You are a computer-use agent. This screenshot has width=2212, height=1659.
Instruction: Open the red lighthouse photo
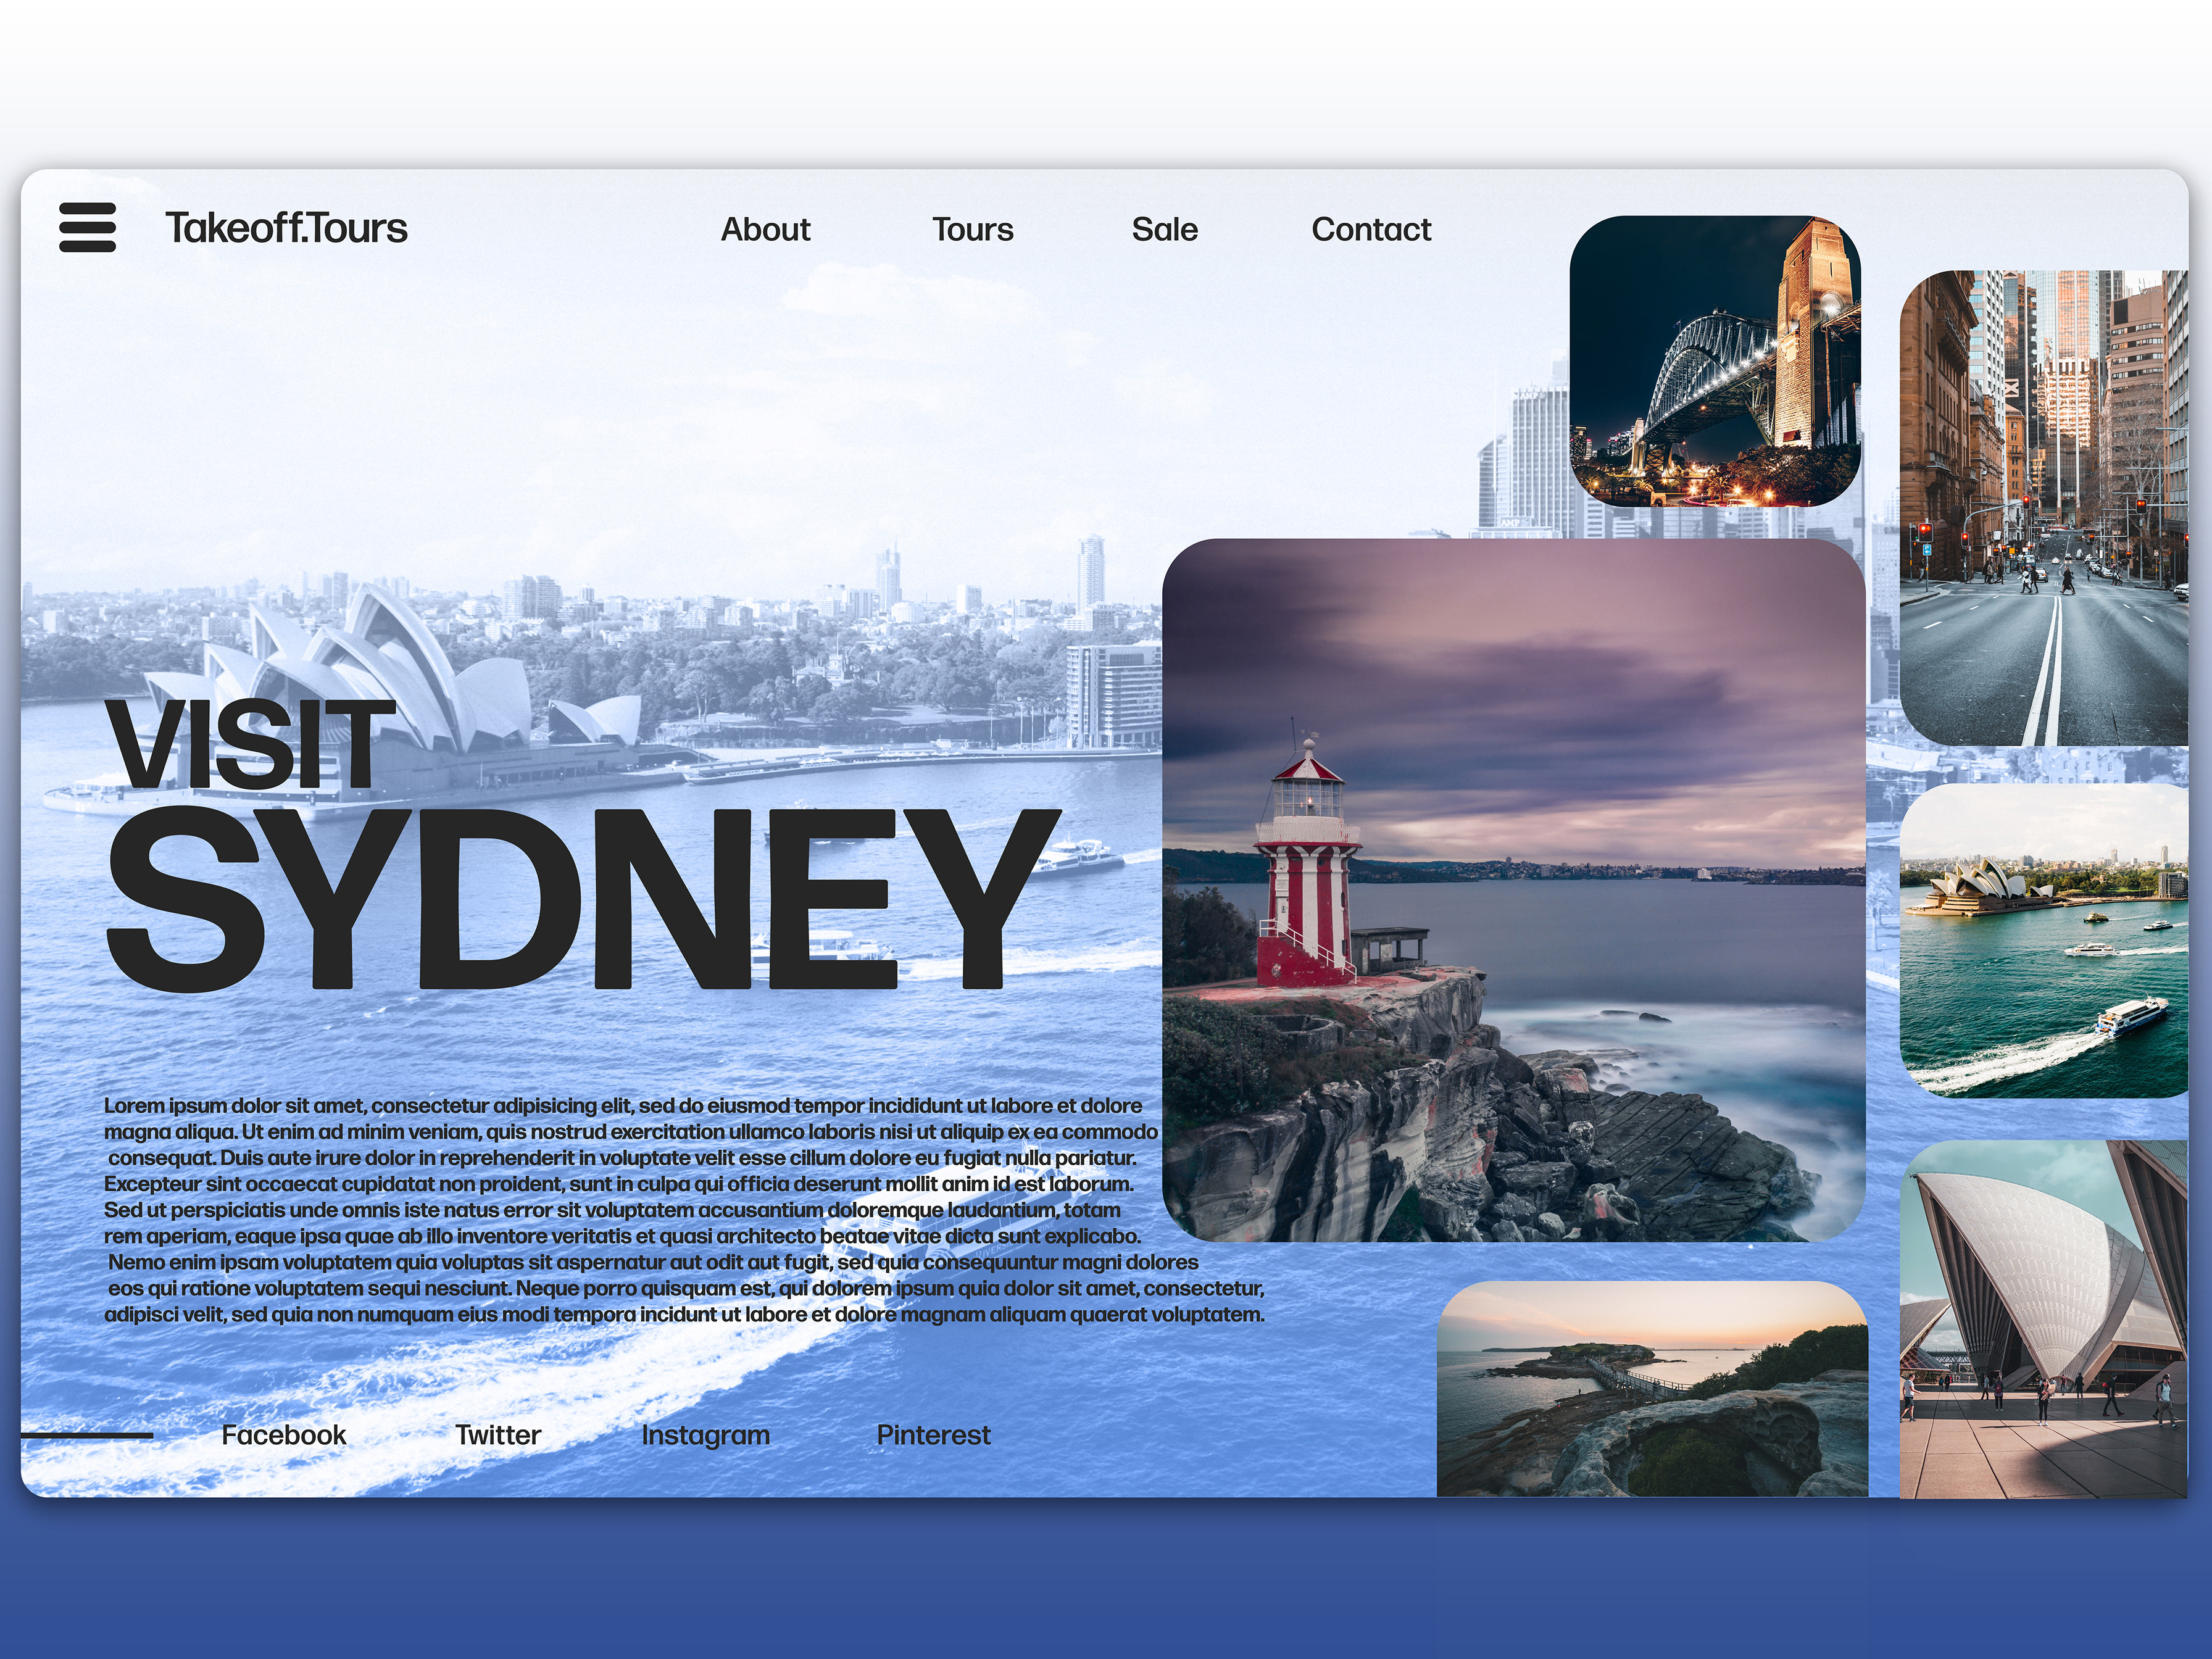point(1513,890)
